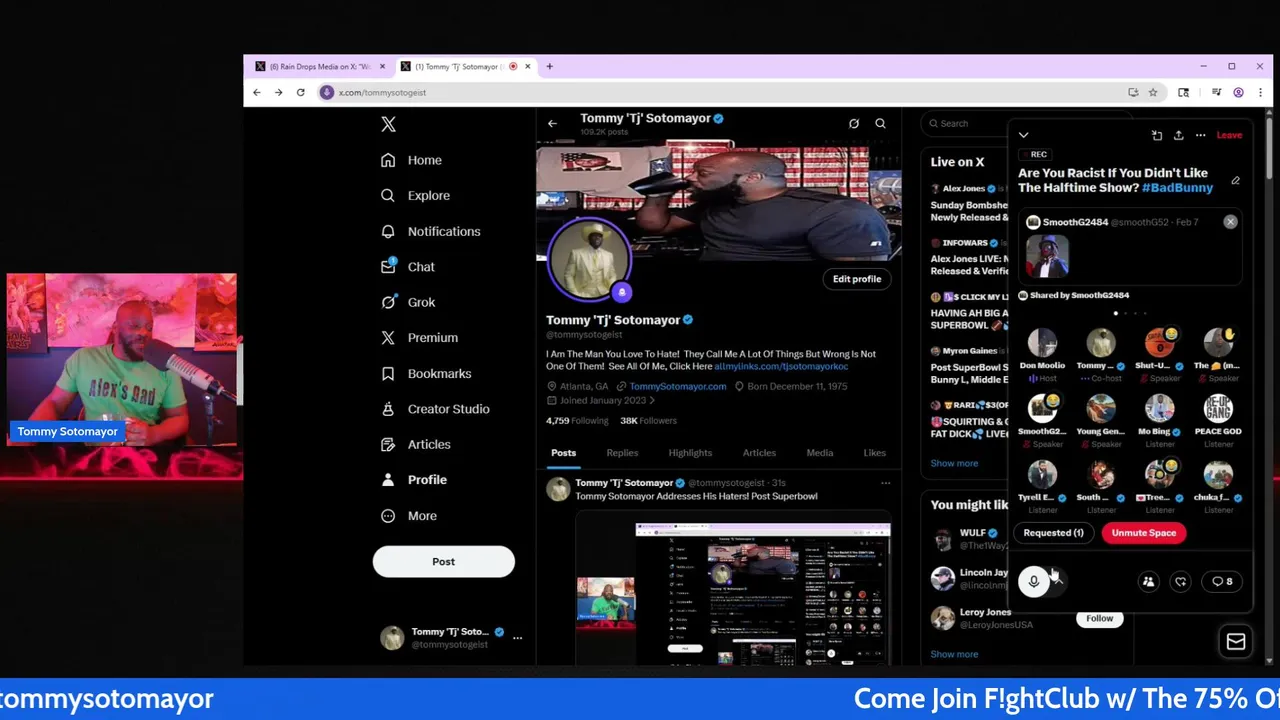Screen dimensions: 1280x720
Task: Leave the Space
Action: (1229, 135)
